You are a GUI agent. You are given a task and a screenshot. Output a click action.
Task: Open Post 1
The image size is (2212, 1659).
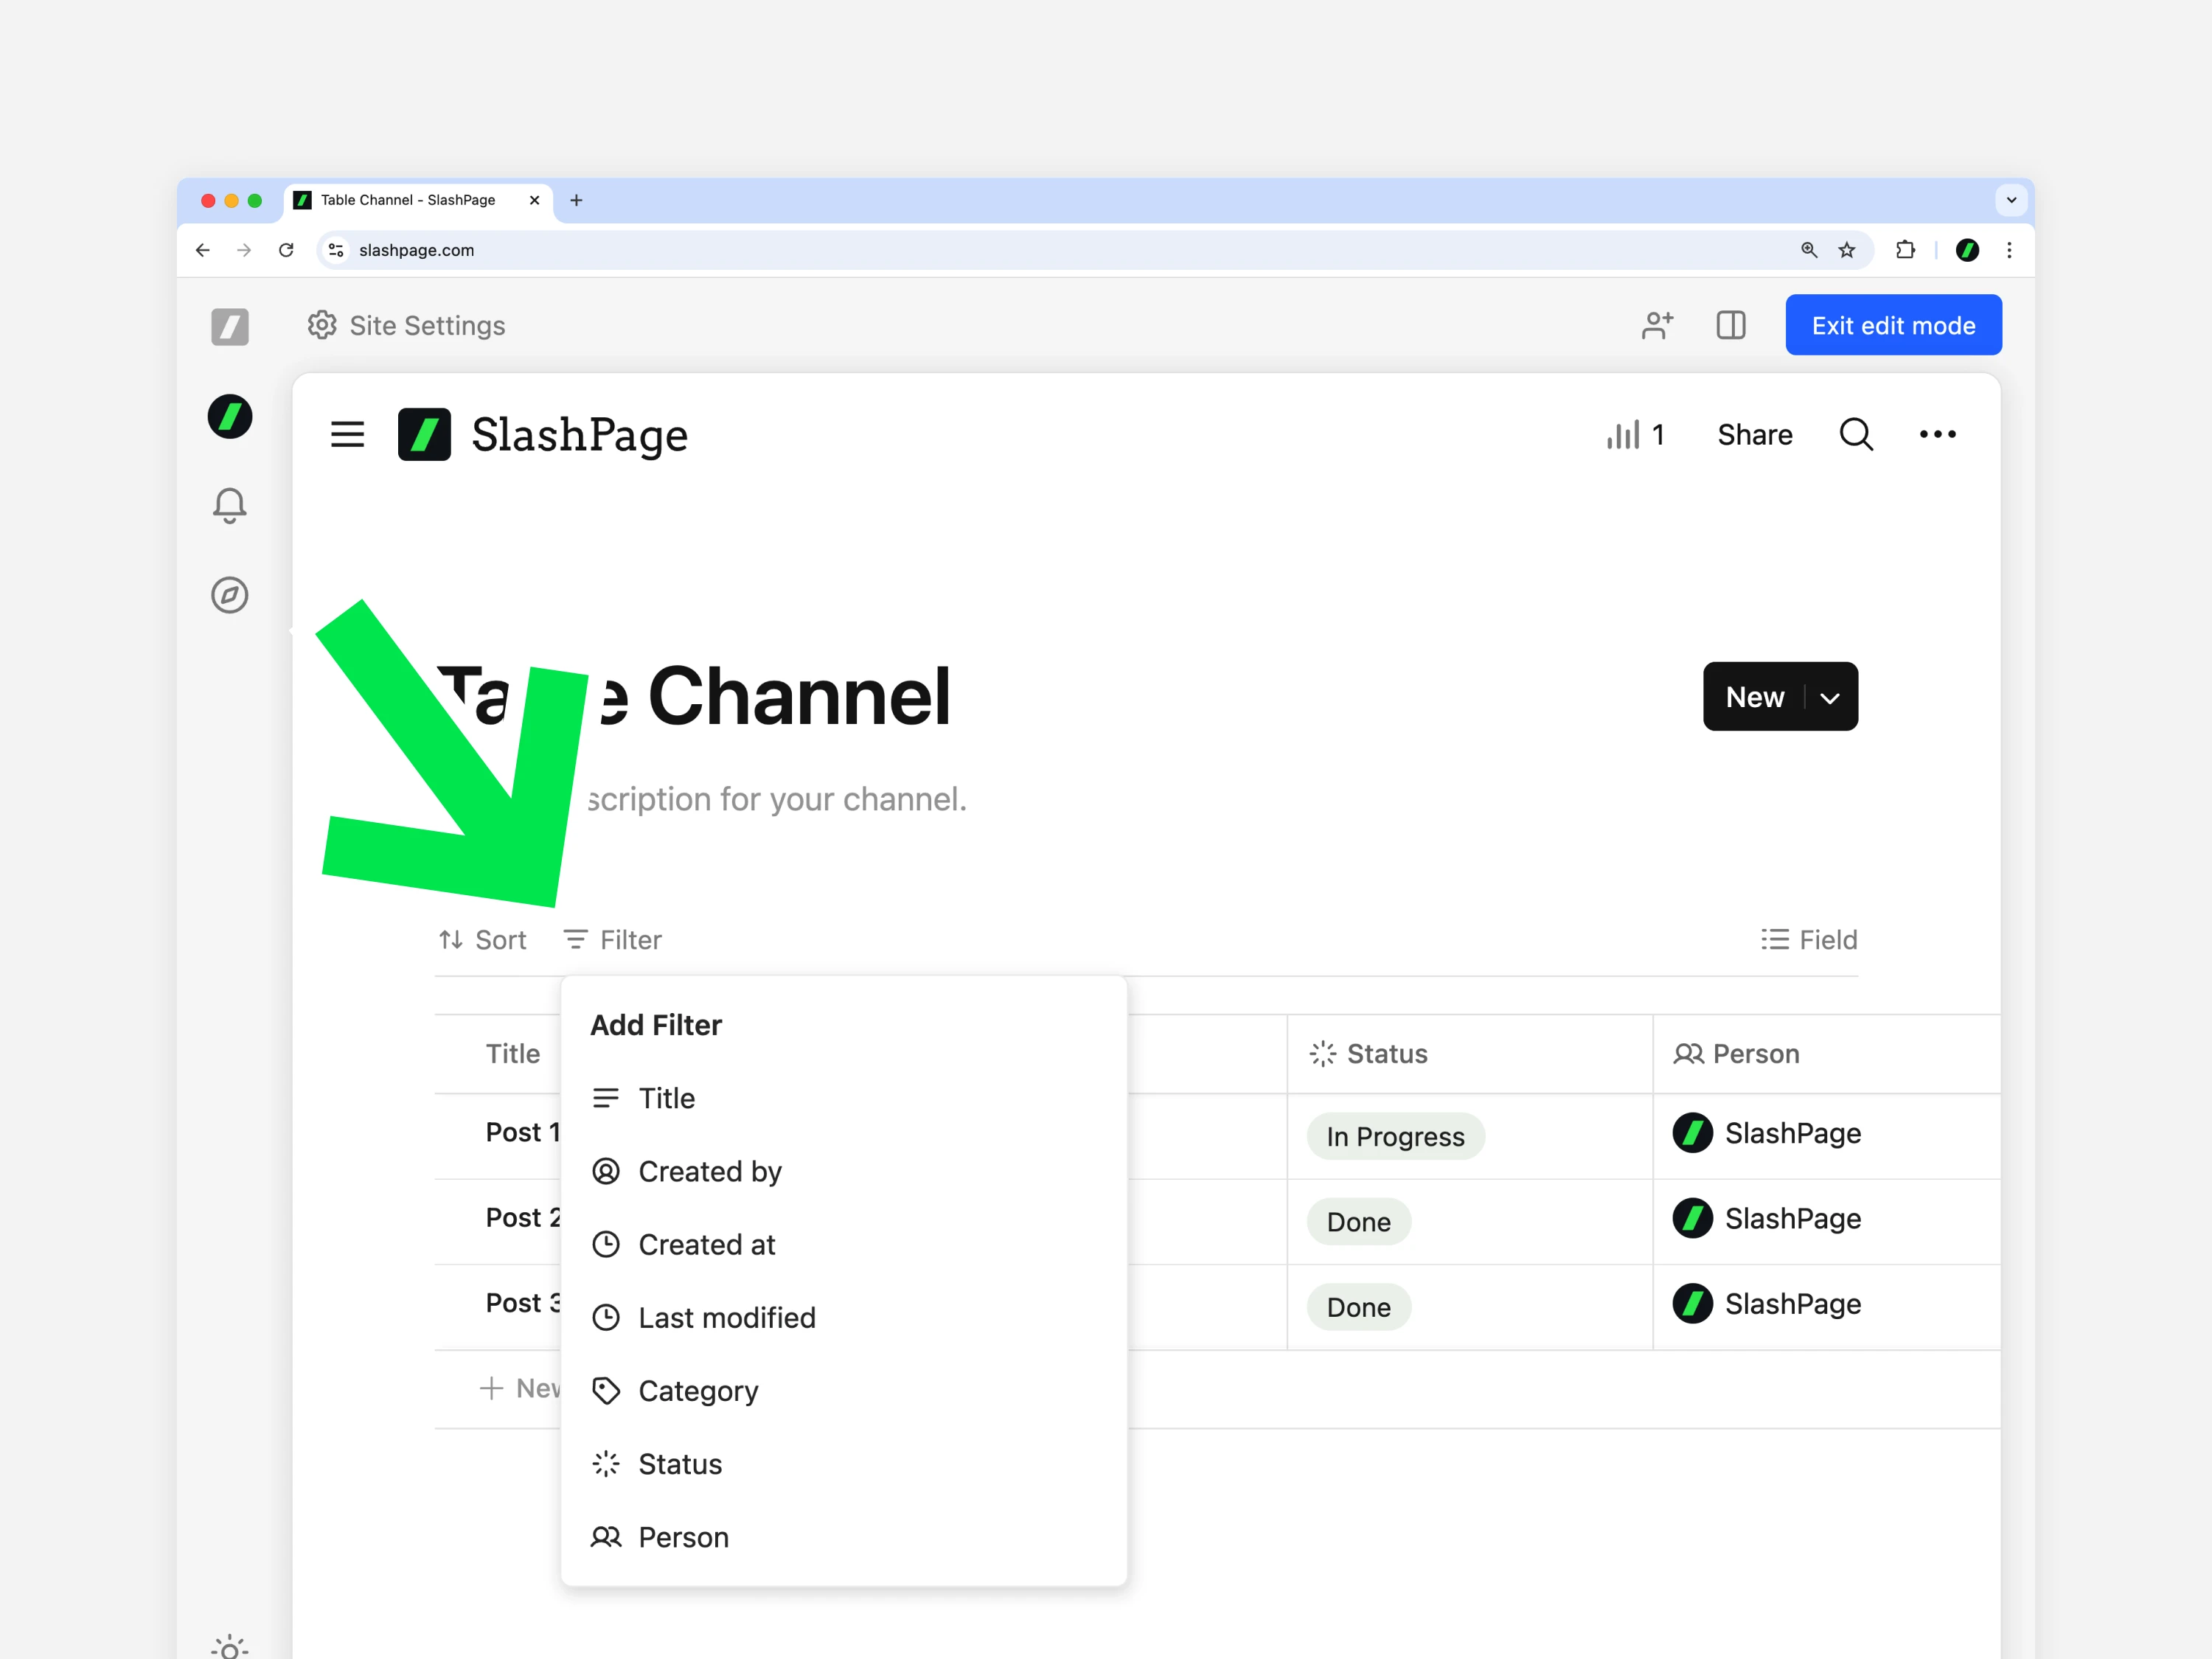click(522, 1132)
